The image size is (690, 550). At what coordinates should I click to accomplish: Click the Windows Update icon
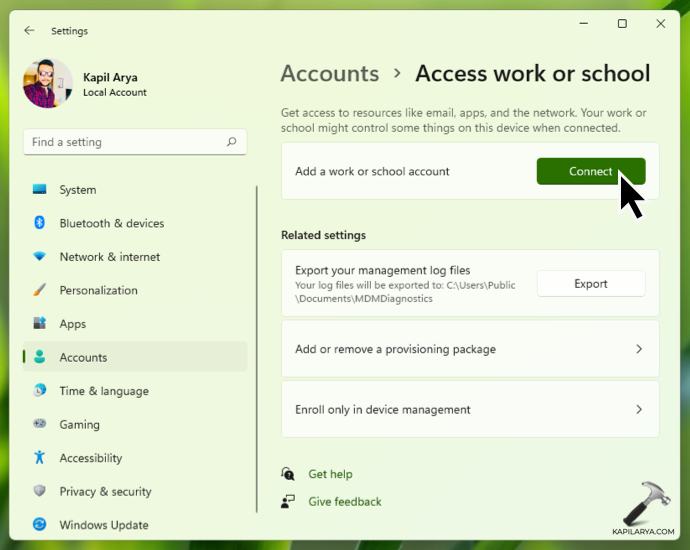pyautogui.click(x=40, y=524)
